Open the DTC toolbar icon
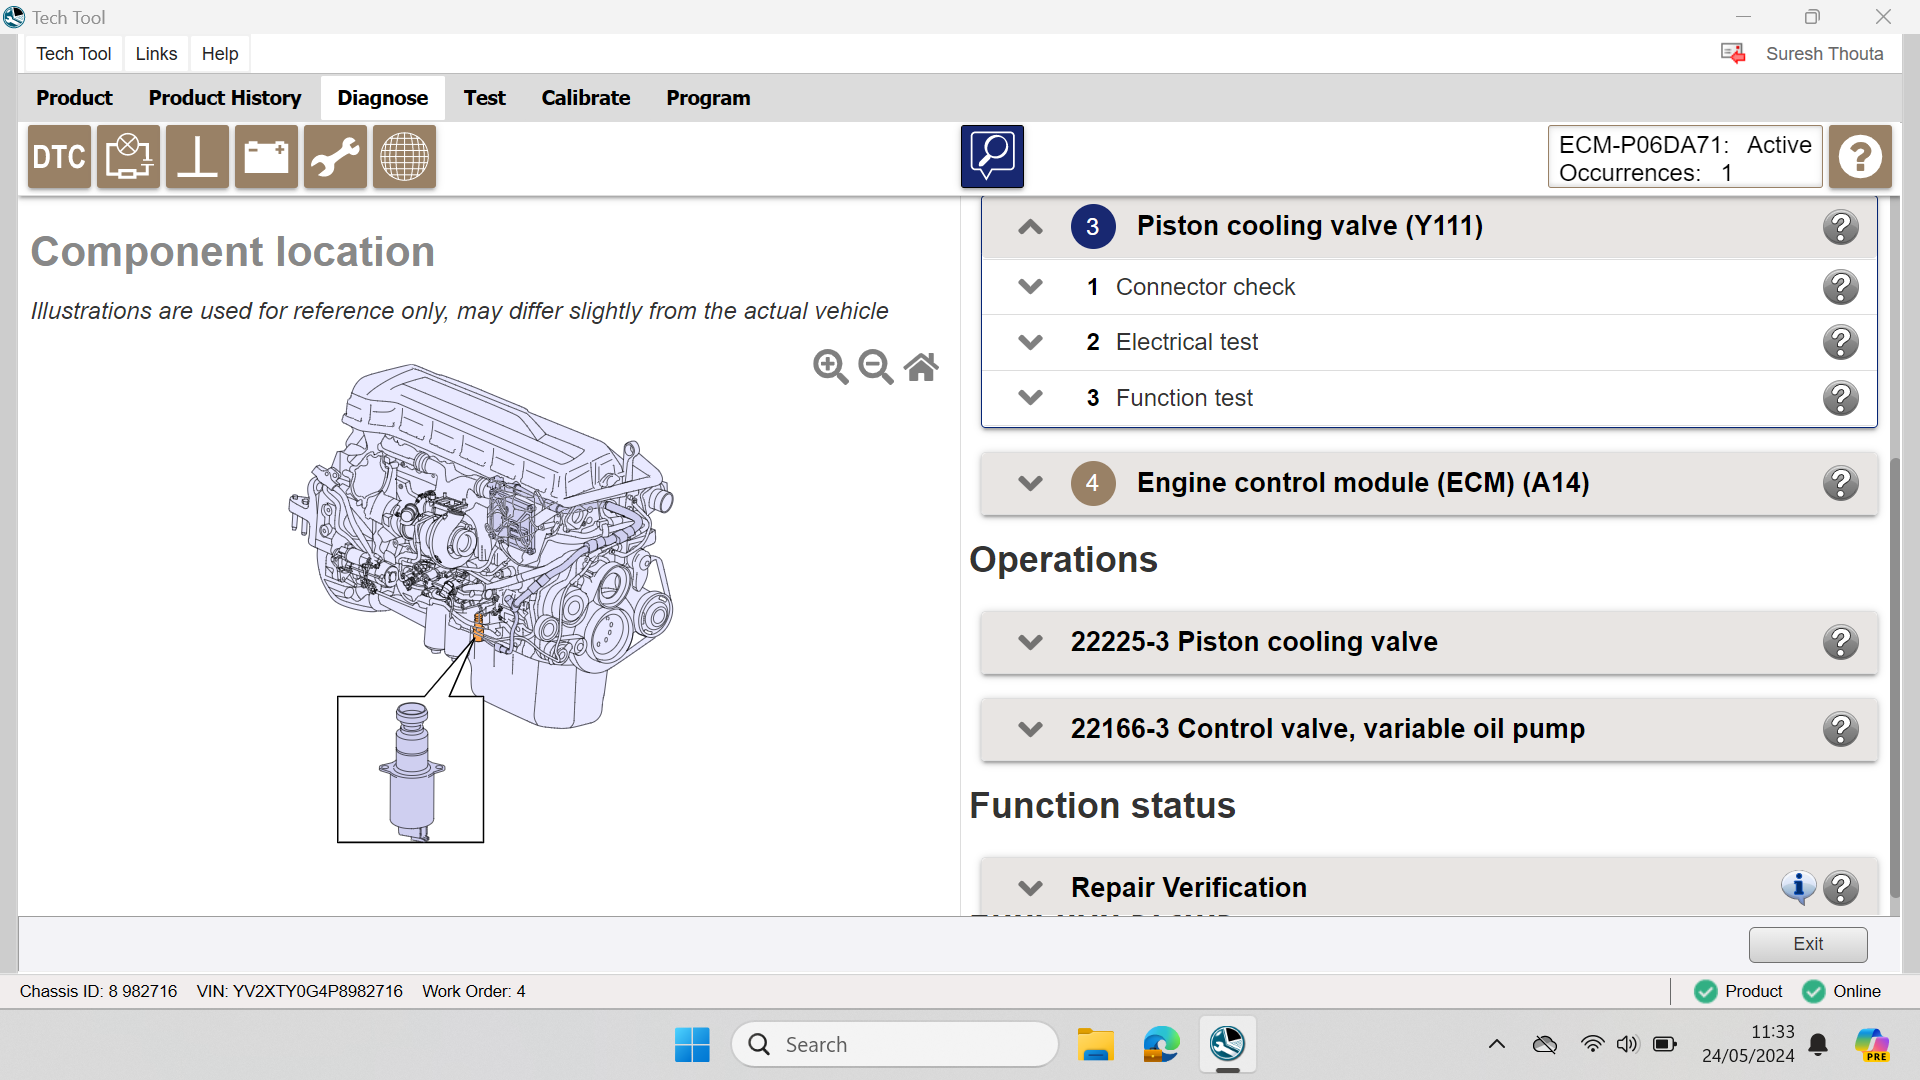The image size is (1920, 1080). tap(59, 157)
